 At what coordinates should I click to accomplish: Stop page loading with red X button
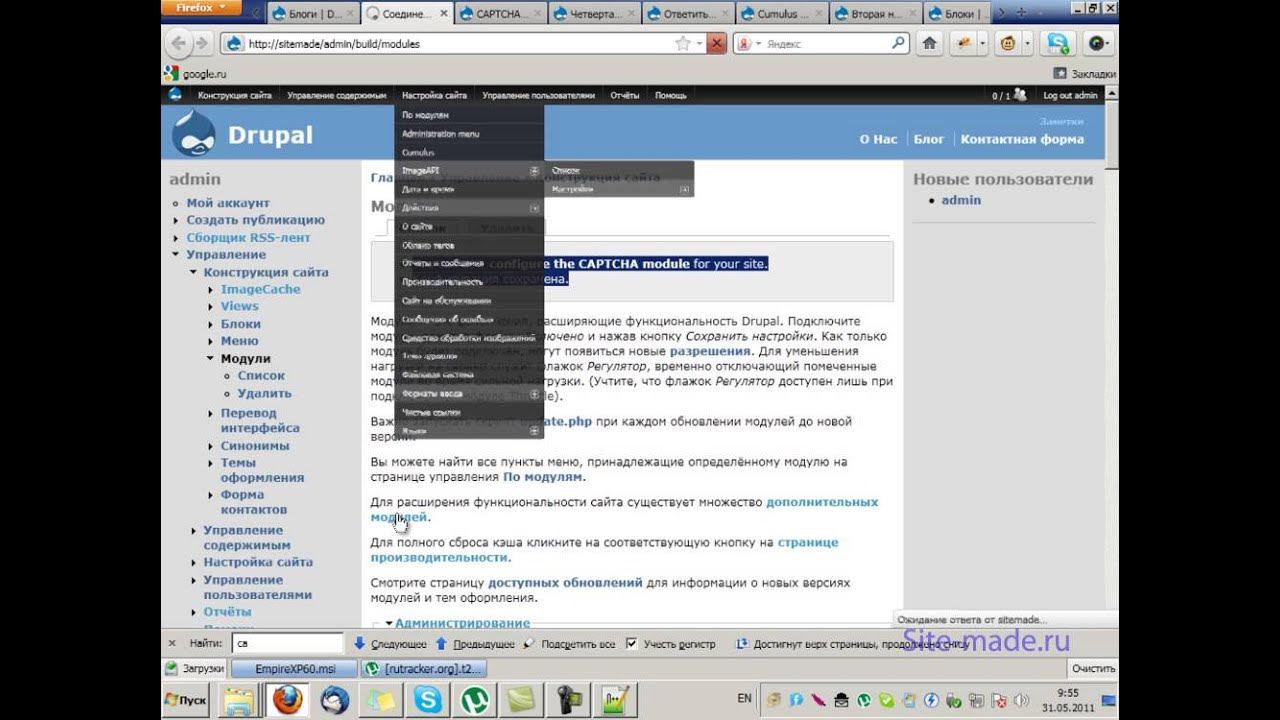click(716, 44)
